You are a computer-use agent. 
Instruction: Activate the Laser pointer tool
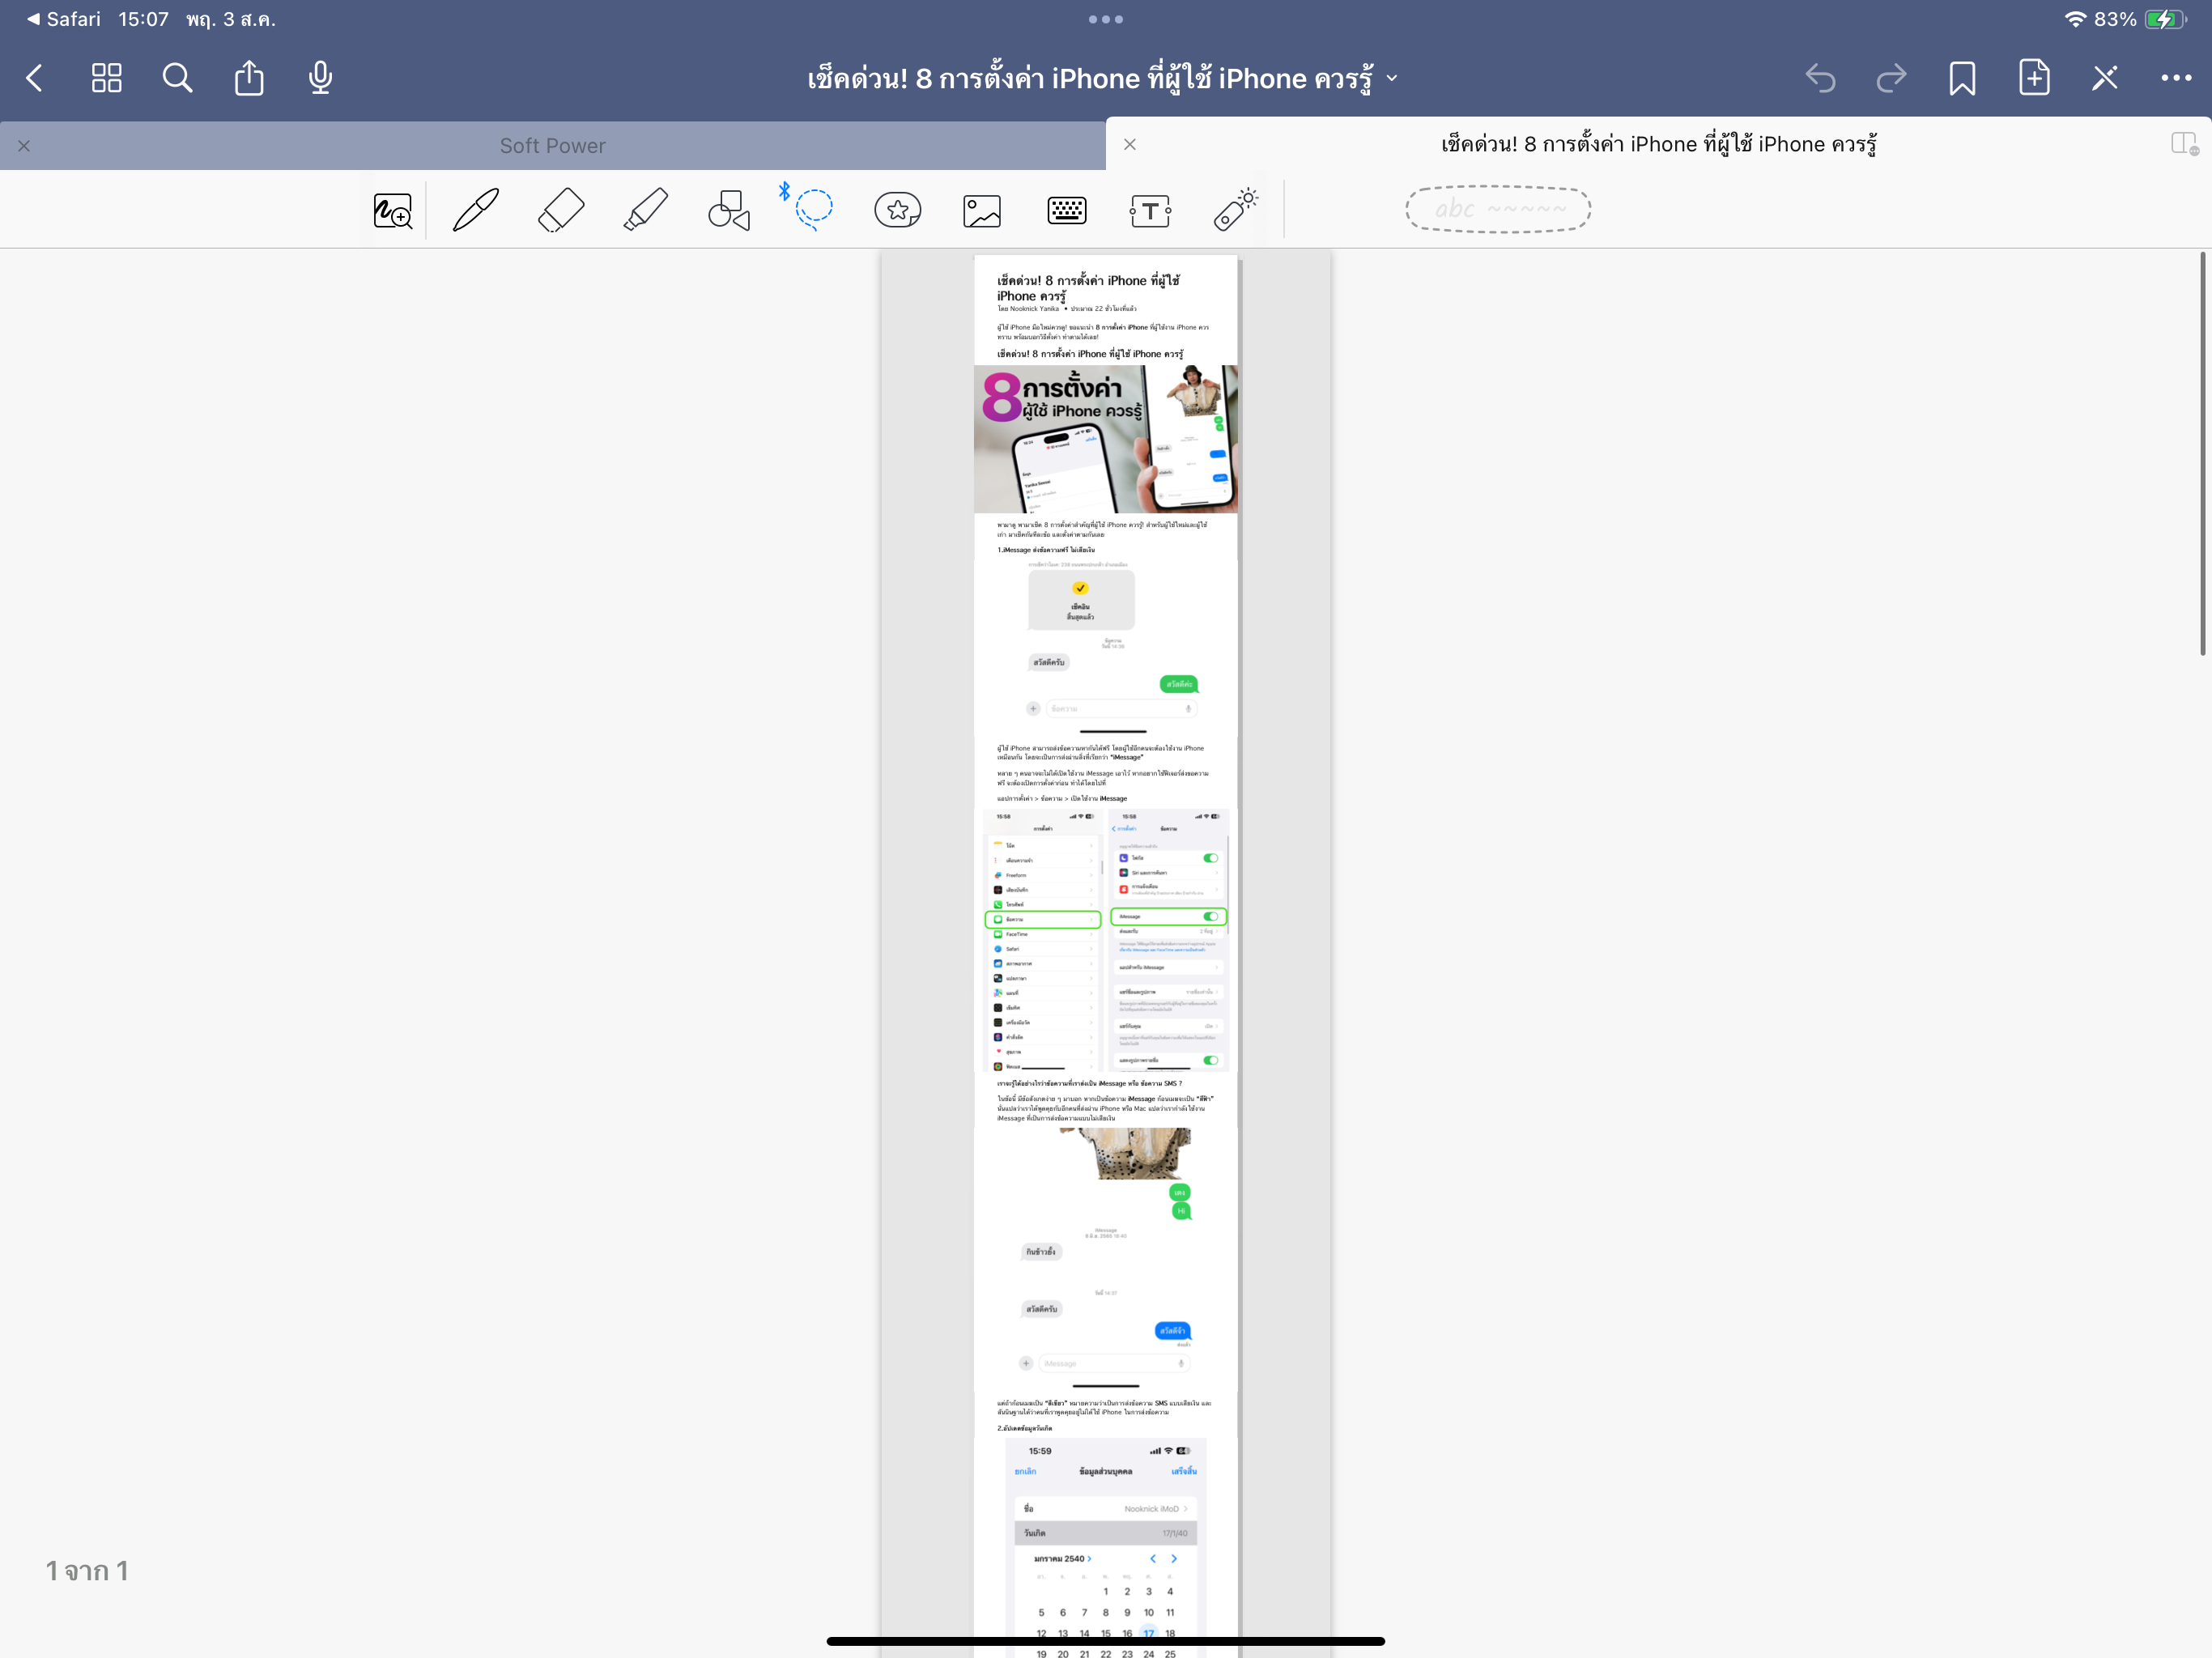tap(1236, 210)
